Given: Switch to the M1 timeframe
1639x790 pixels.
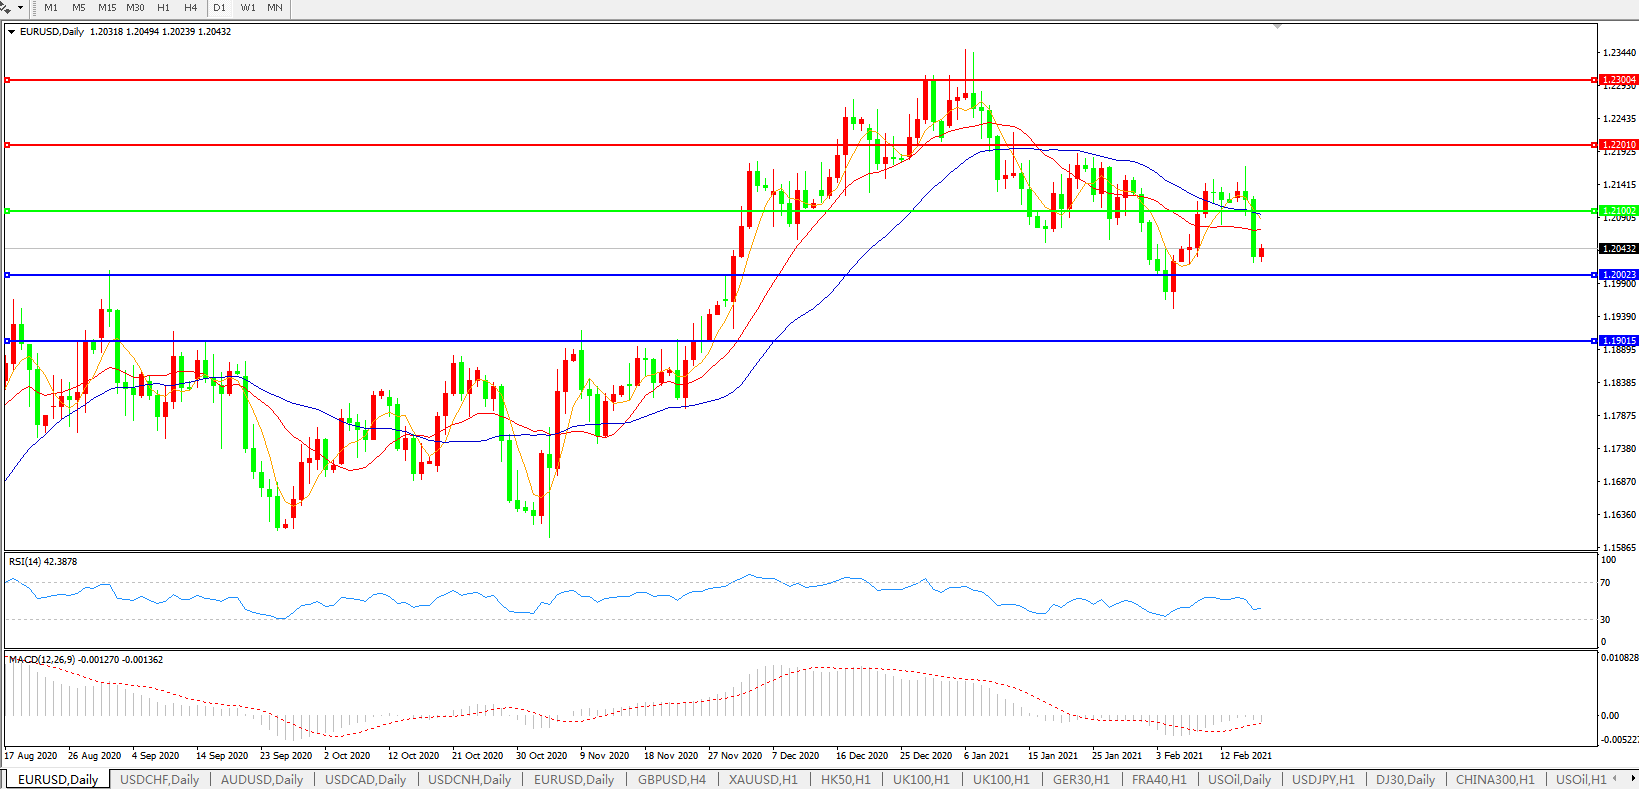Looking at the screenshot, I should coord(51,7).
